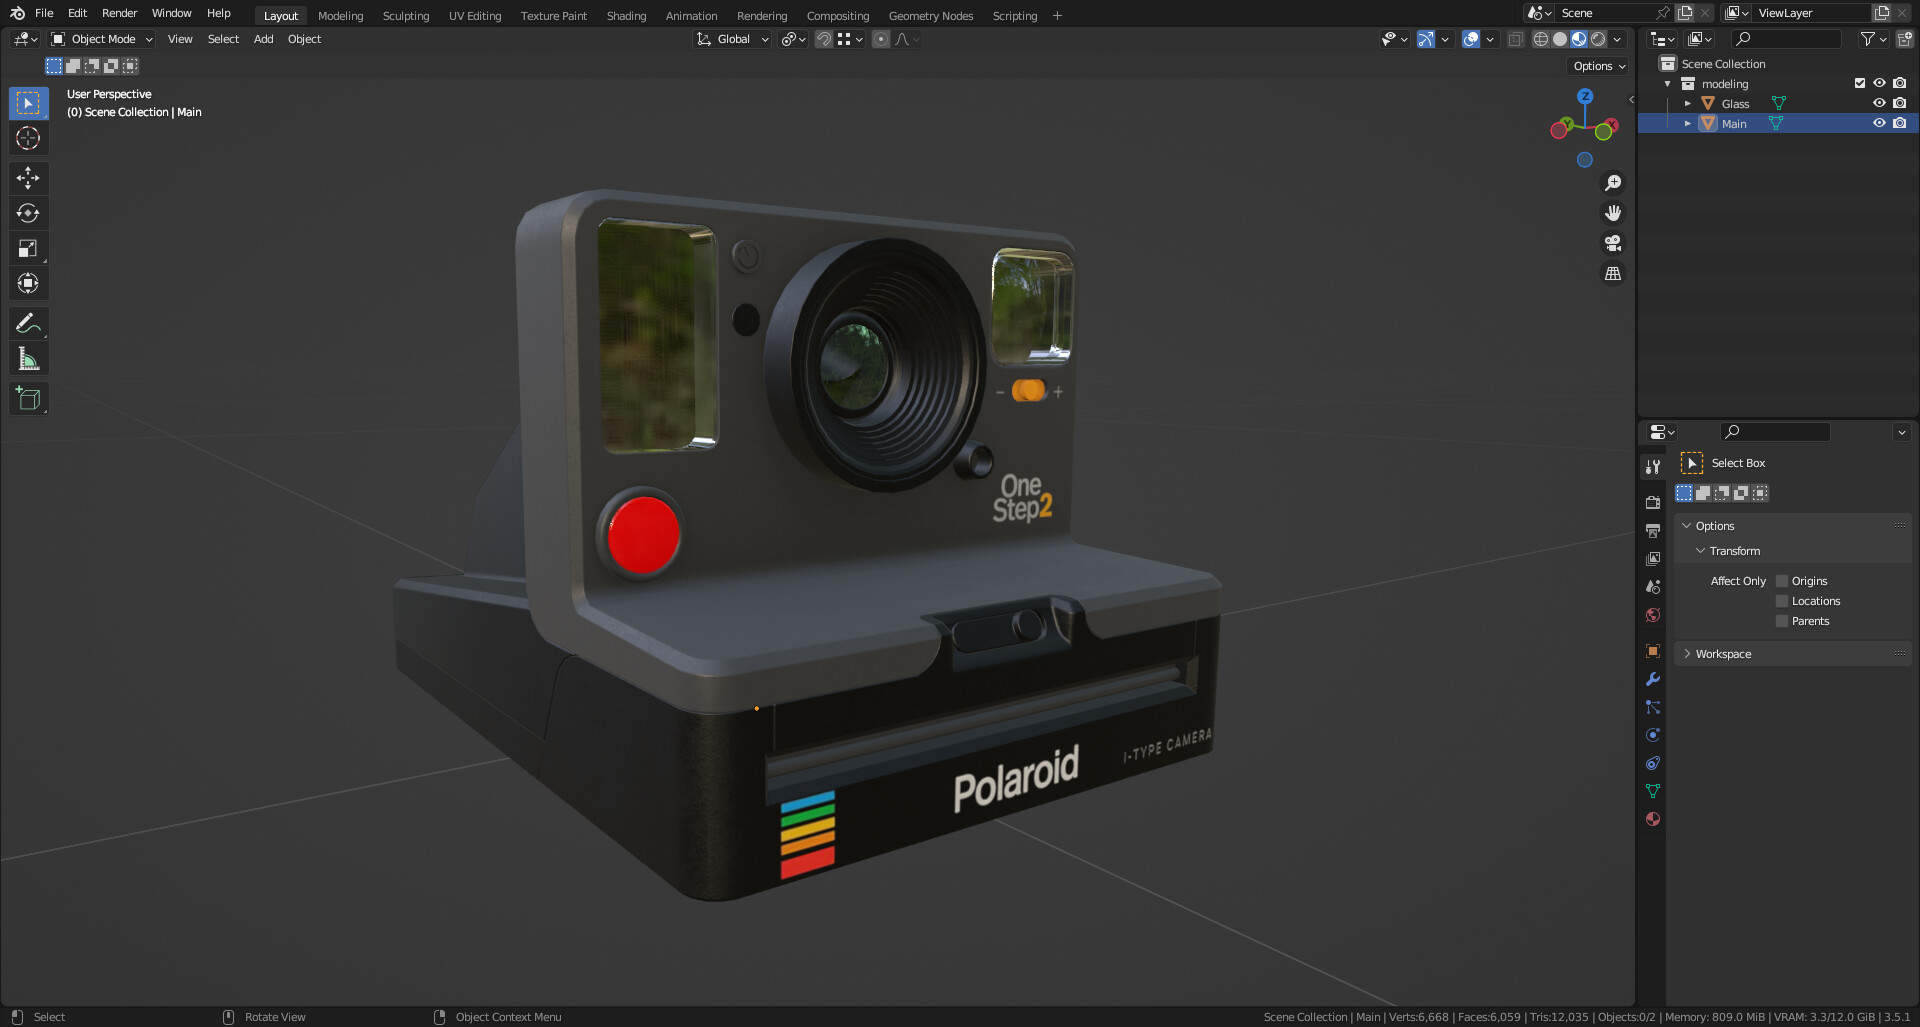Hide the Glass collection in viewport
This screenshot has width=1920, height=1027.
[x=1879, y=103]
